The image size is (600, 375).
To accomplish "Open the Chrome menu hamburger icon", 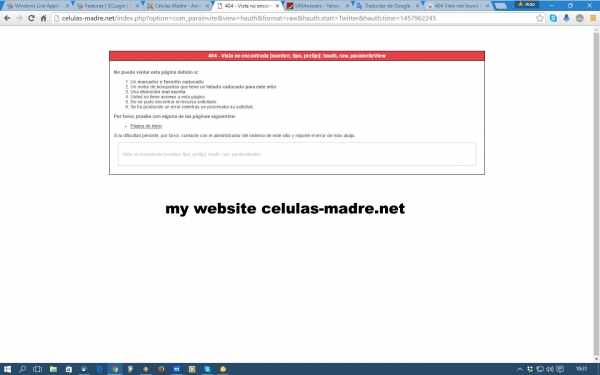I will (x=593, y=18).
